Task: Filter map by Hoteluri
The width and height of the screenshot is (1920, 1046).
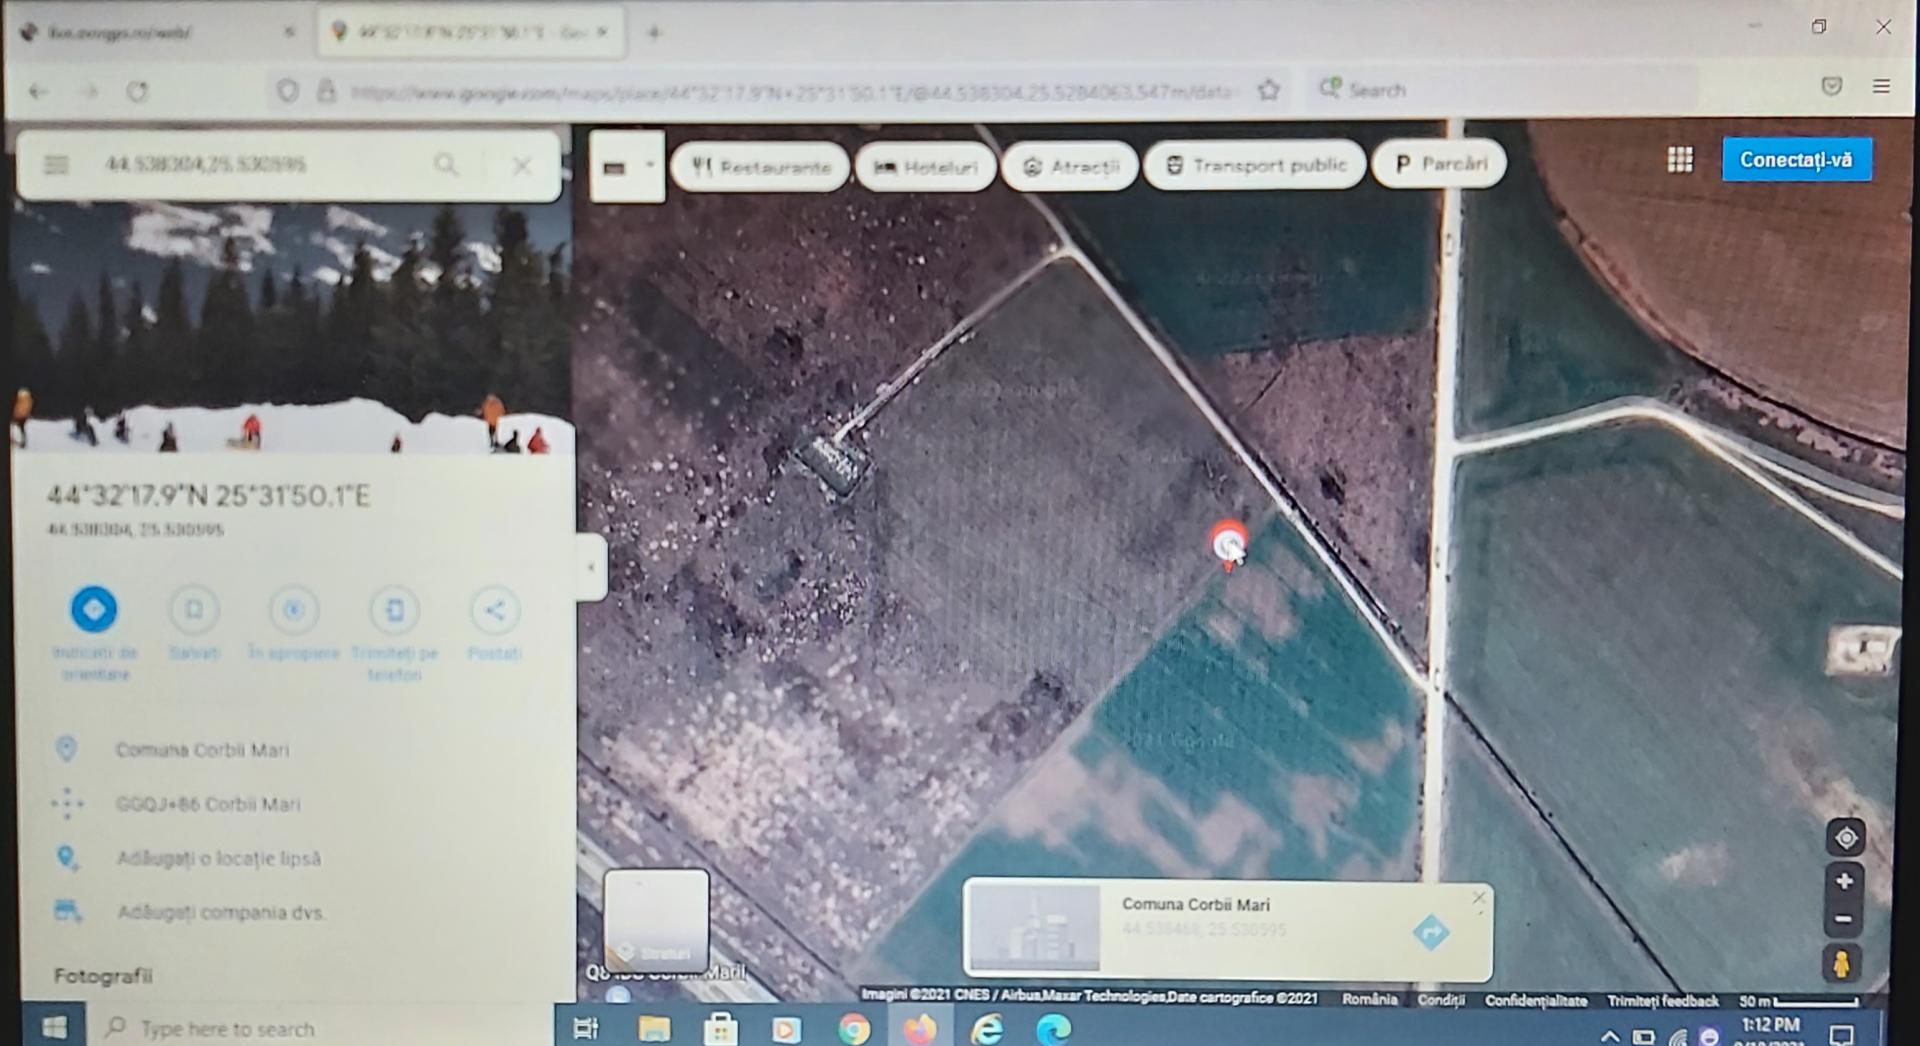Action: point(926,166)
